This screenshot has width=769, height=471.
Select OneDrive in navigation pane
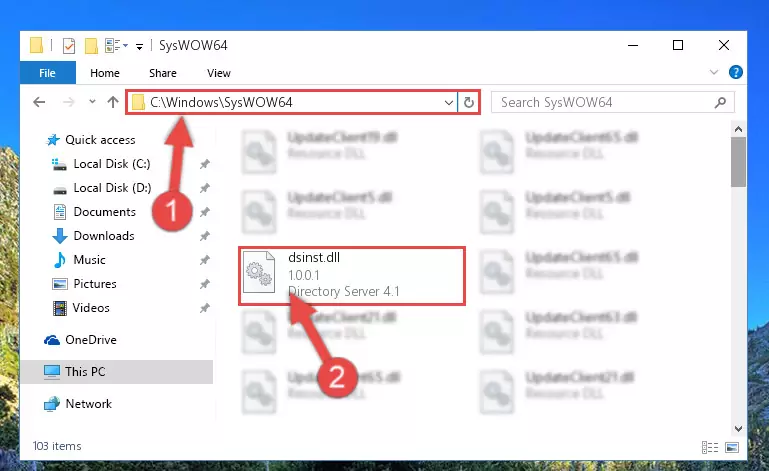click(91, 340)
